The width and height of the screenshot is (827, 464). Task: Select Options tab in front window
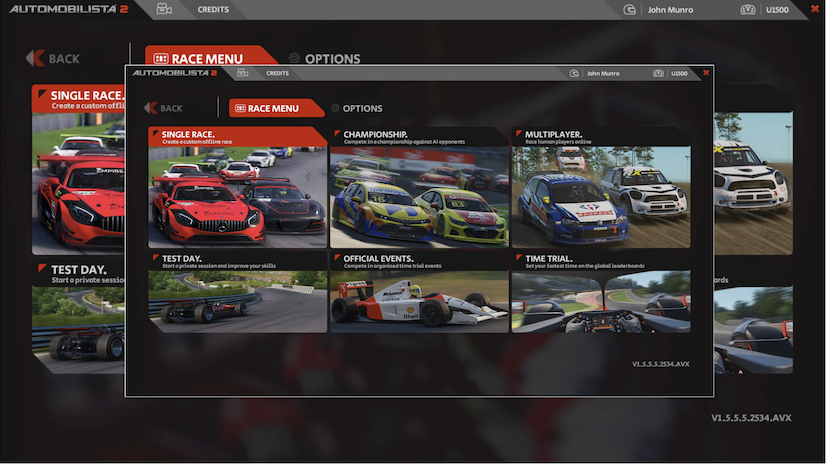(x=357, y=108)
